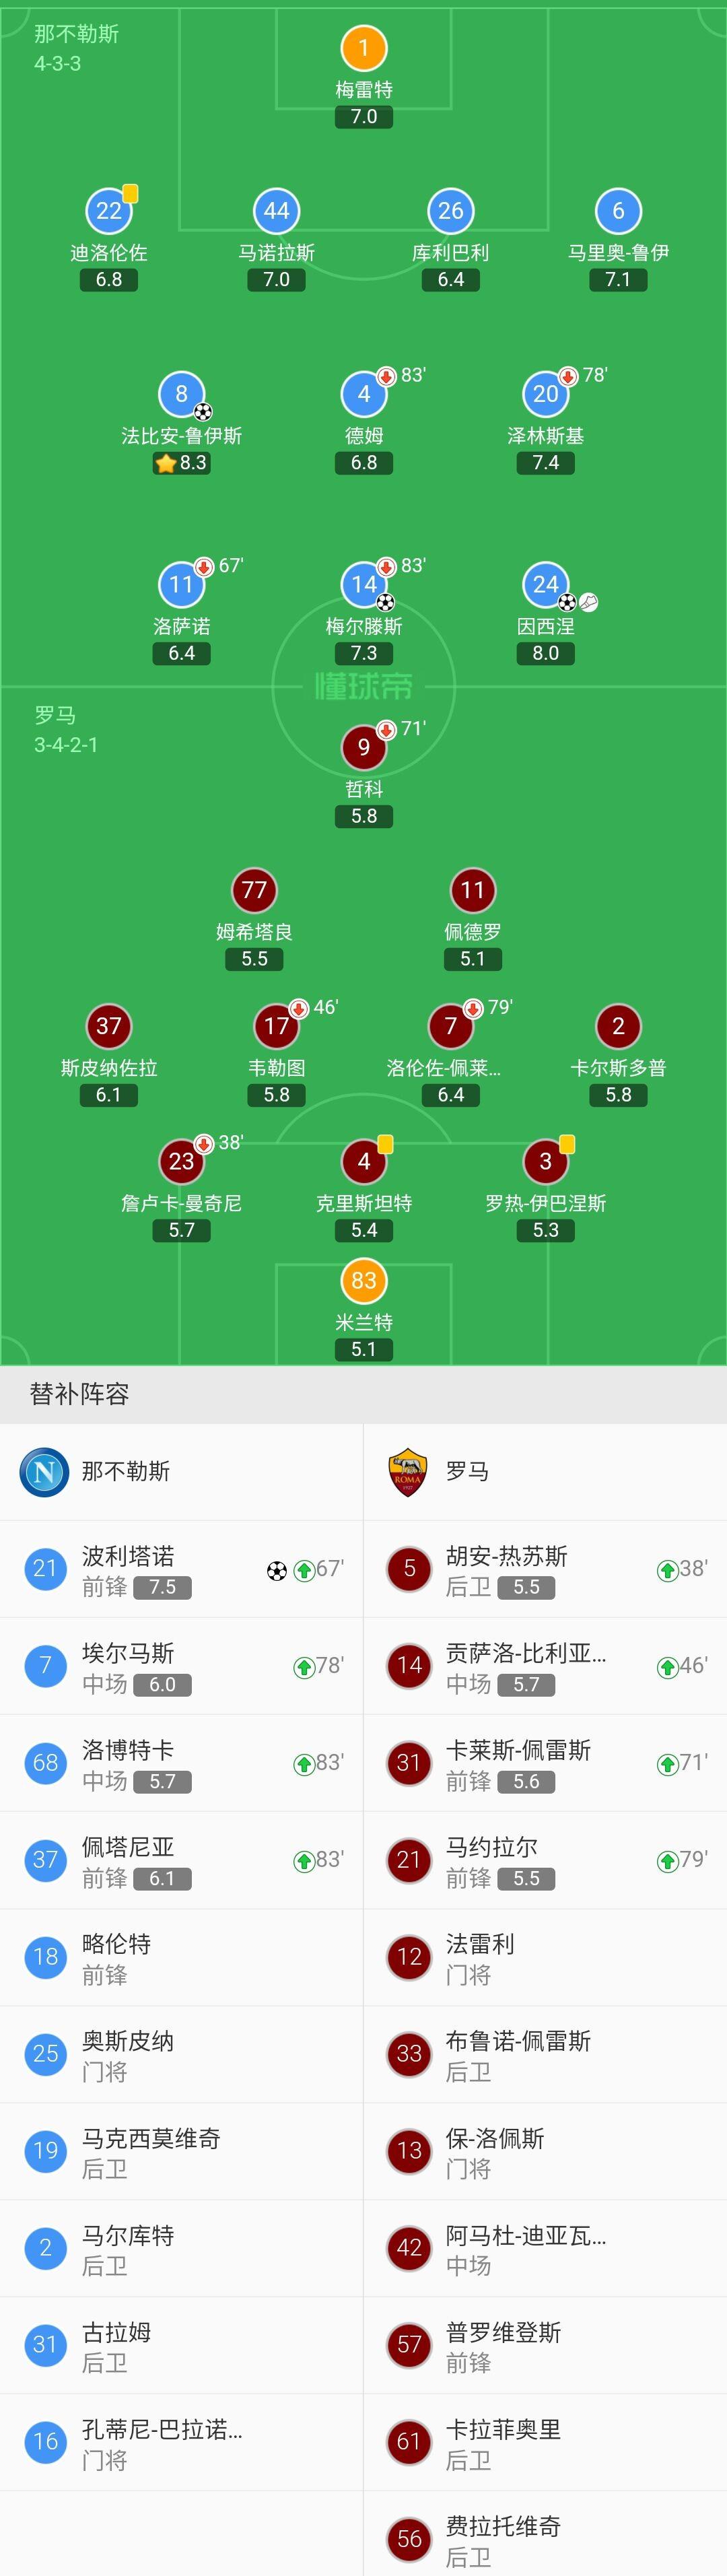727x2576 pixels.
Task: Open 因西涅 number 24 player badge
Action: [546, 584]
